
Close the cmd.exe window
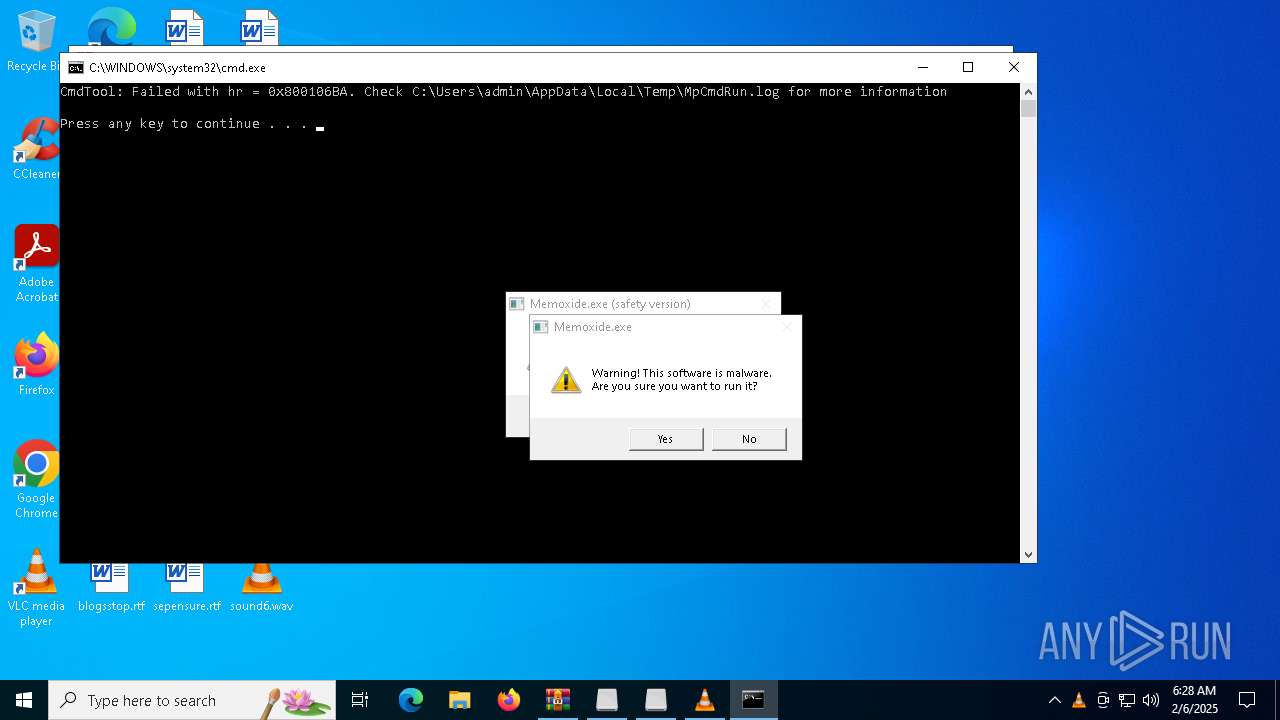pyautogui.click(x=1014, y=67)
